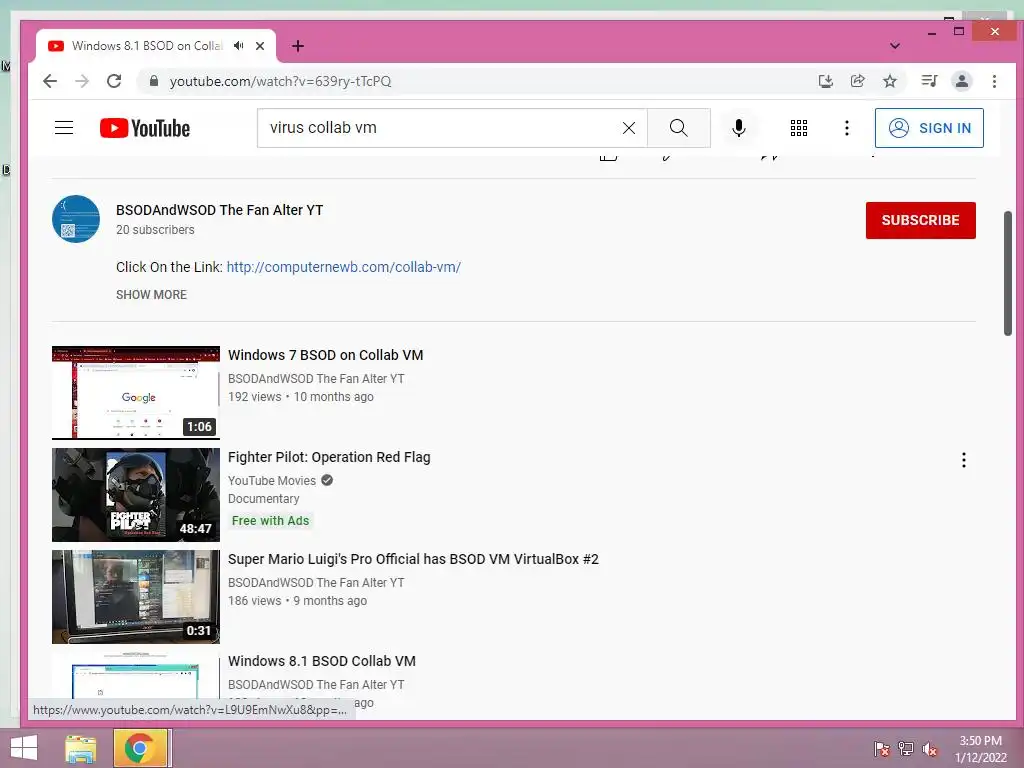Open the computernewb.com collab-vm link
Viewport: 1024px width, 768px height.
[x=344, y=267]
